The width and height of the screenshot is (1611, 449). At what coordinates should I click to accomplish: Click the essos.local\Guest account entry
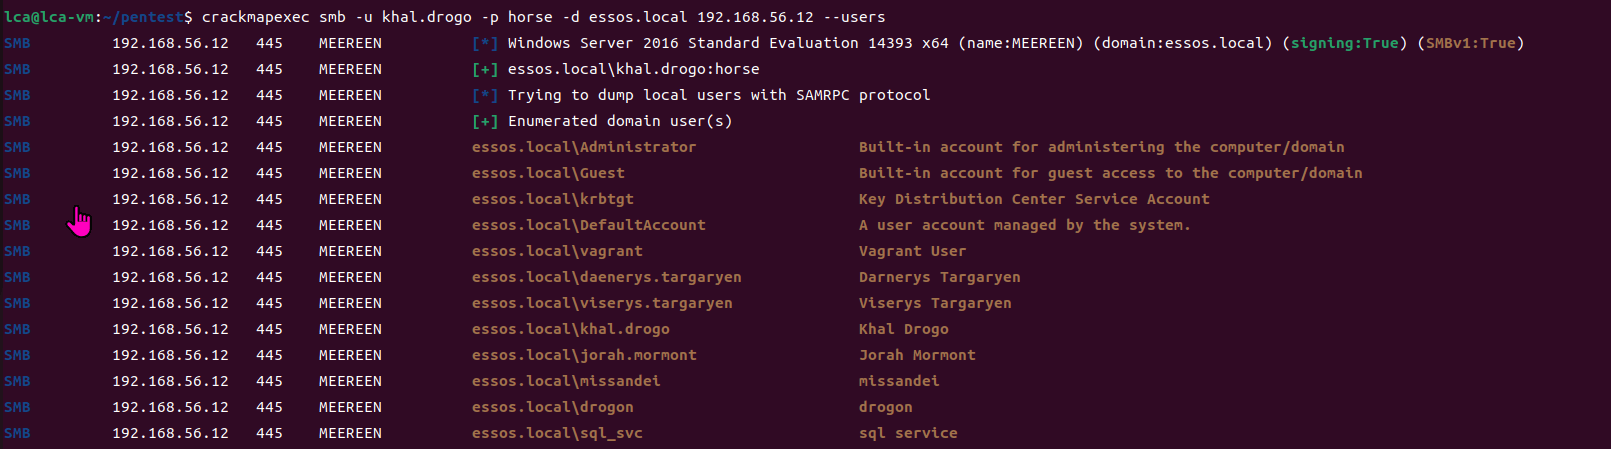coord(548,173)
